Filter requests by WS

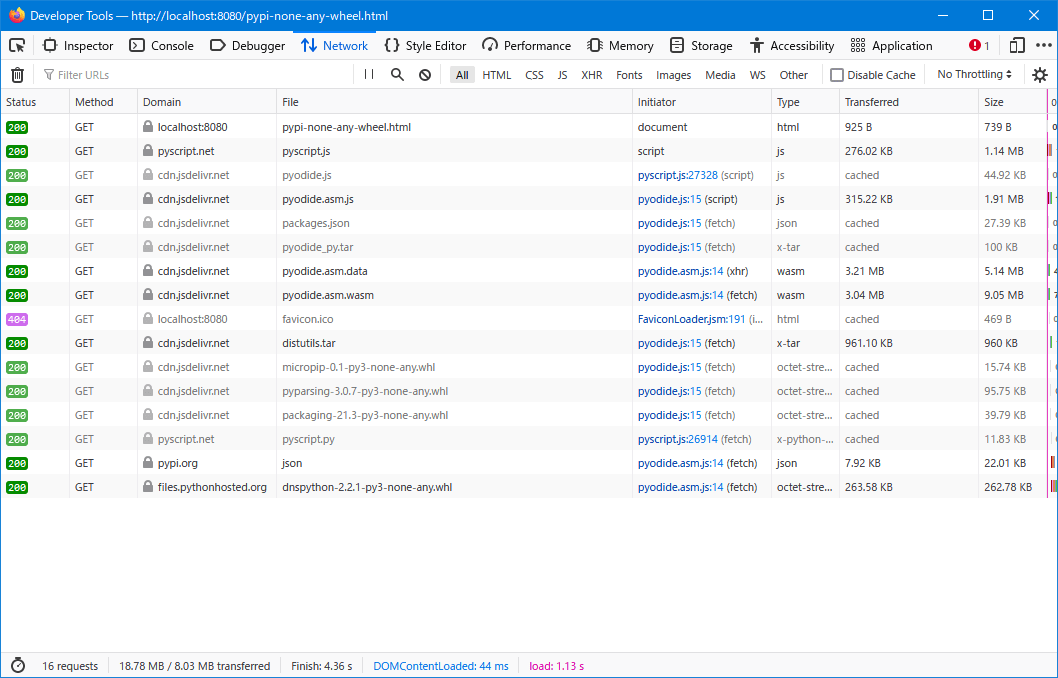click(x=758, y=75)
